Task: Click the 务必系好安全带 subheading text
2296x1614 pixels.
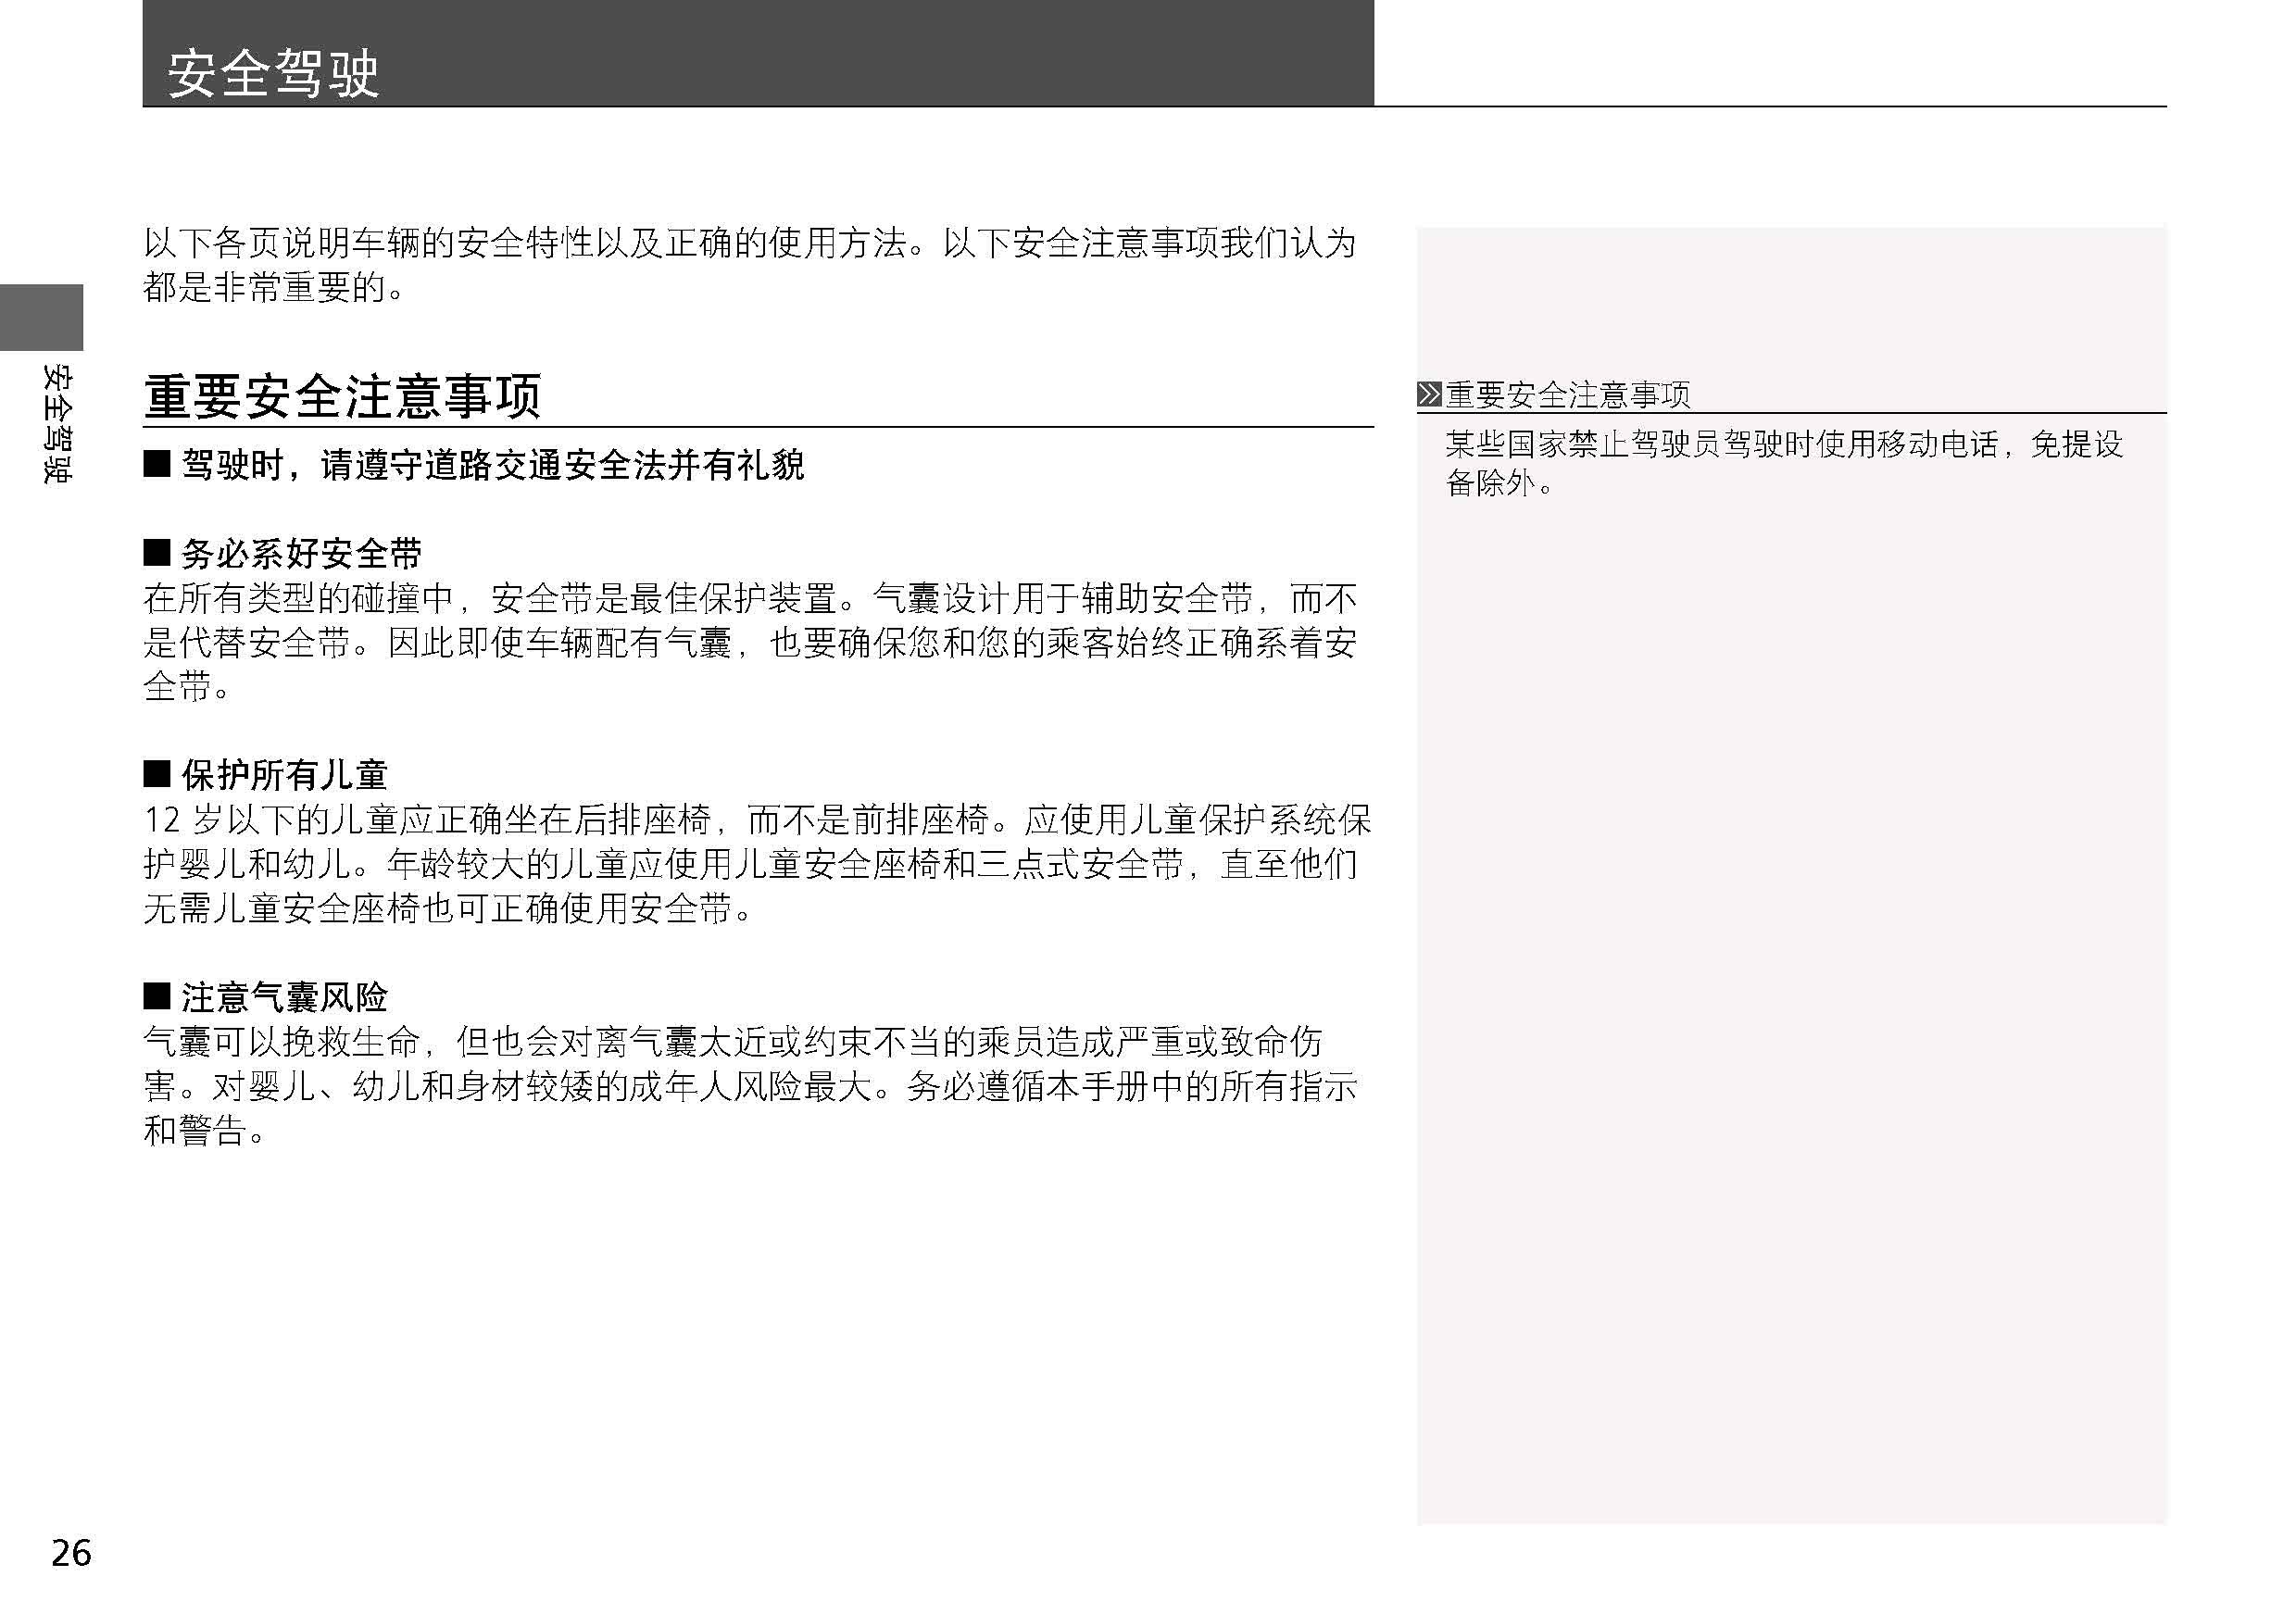Action: point(301,553)
